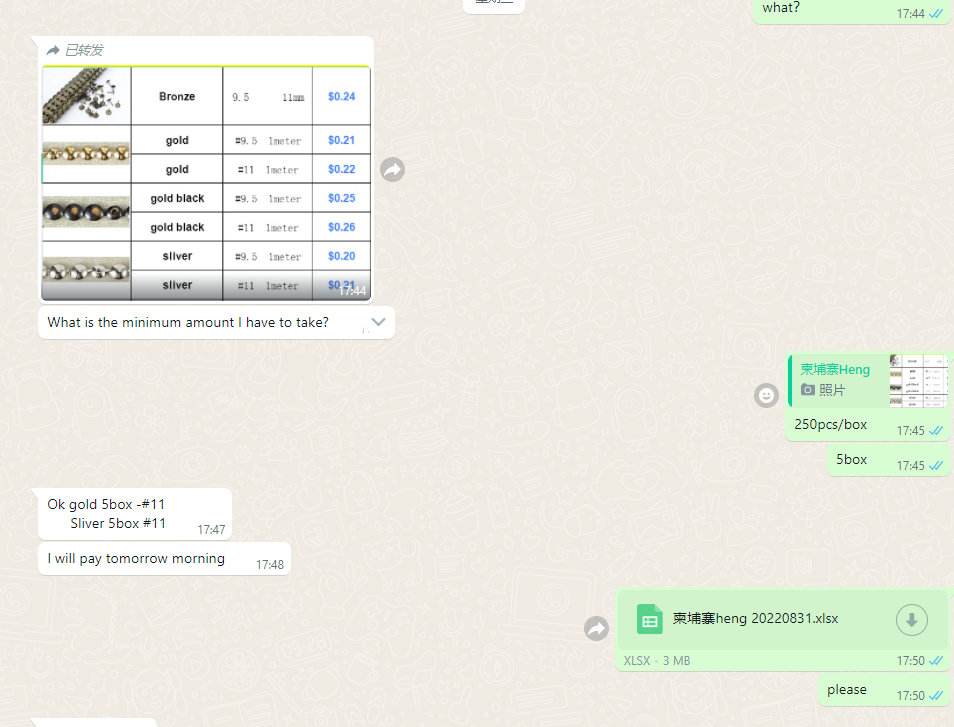The width and height of the screenshot is (954, 727).
Task: Select the '250pcs/box' message text
Action: click(x=830, y=425)
